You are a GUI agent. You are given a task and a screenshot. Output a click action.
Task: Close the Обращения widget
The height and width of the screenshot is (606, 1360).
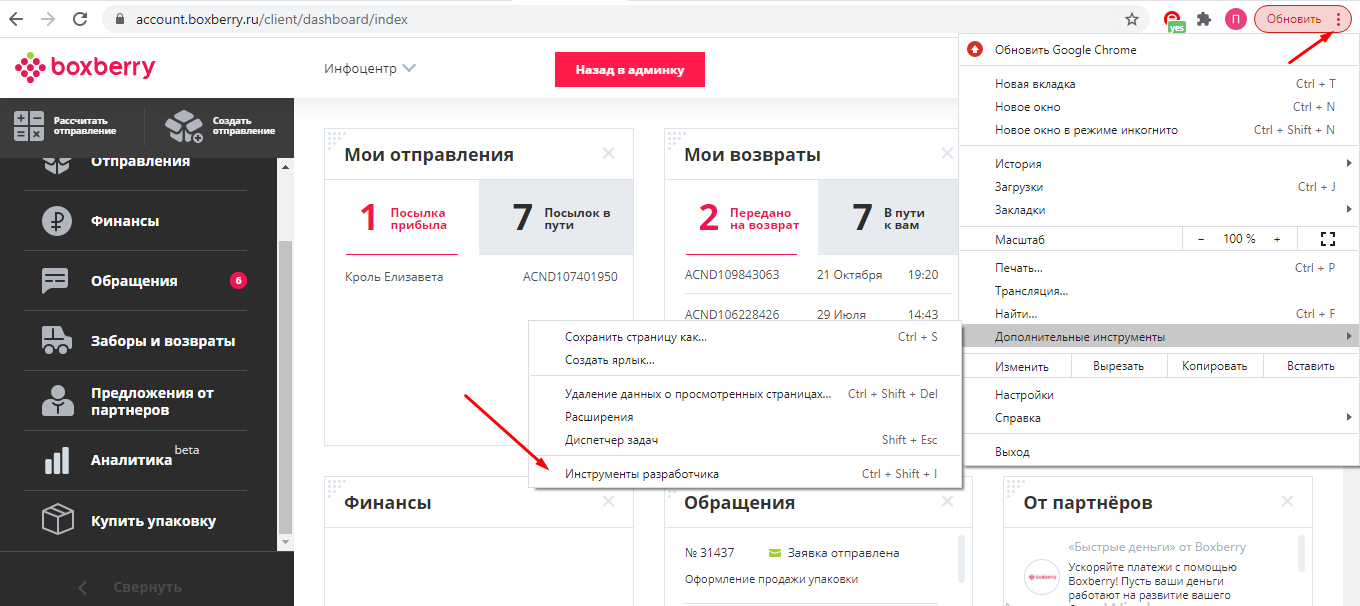pos(947,502)
